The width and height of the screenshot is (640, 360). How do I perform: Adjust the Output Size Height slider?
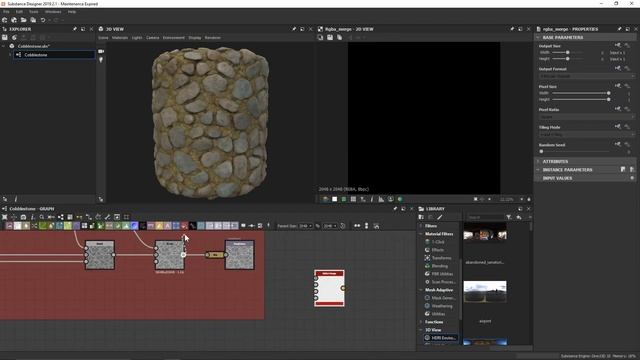click(567, 59)
